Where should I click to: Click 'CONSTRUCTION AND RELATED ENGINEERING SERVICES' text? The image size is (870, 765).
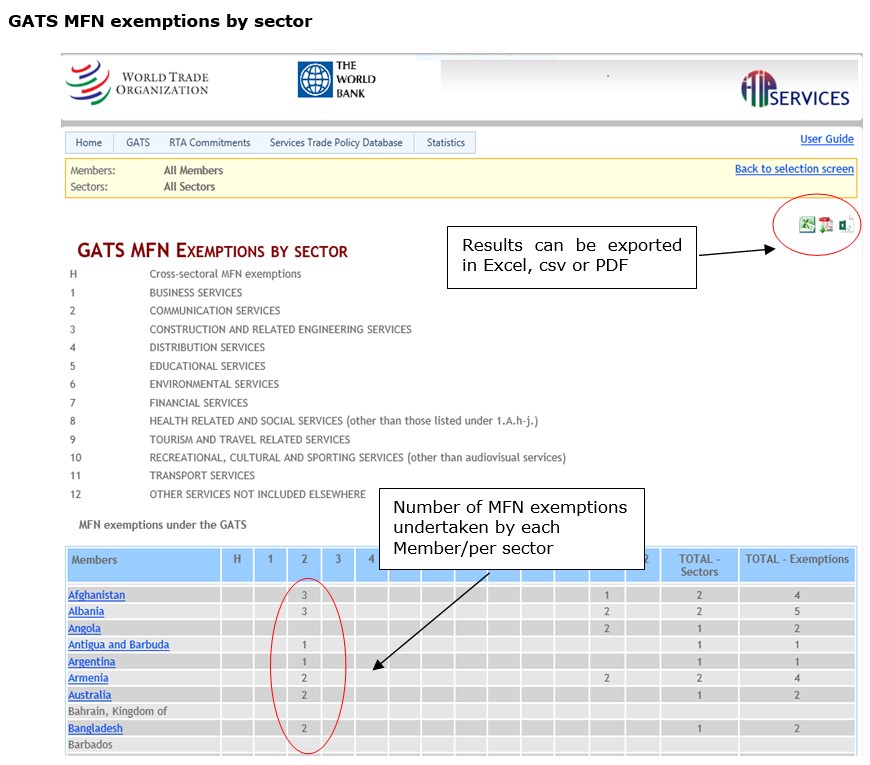(x=280, y=330)
